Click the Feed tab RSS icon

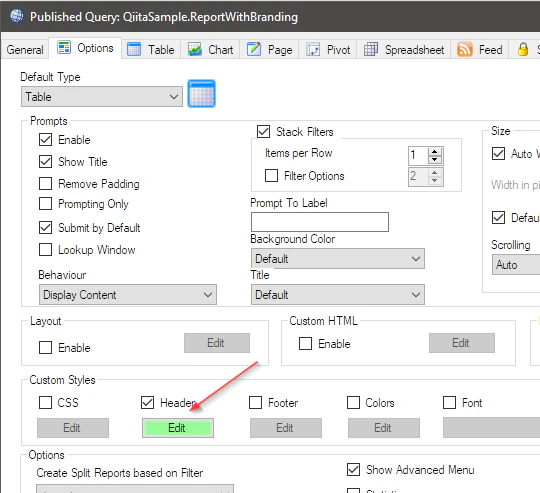[x=465, y=49]
